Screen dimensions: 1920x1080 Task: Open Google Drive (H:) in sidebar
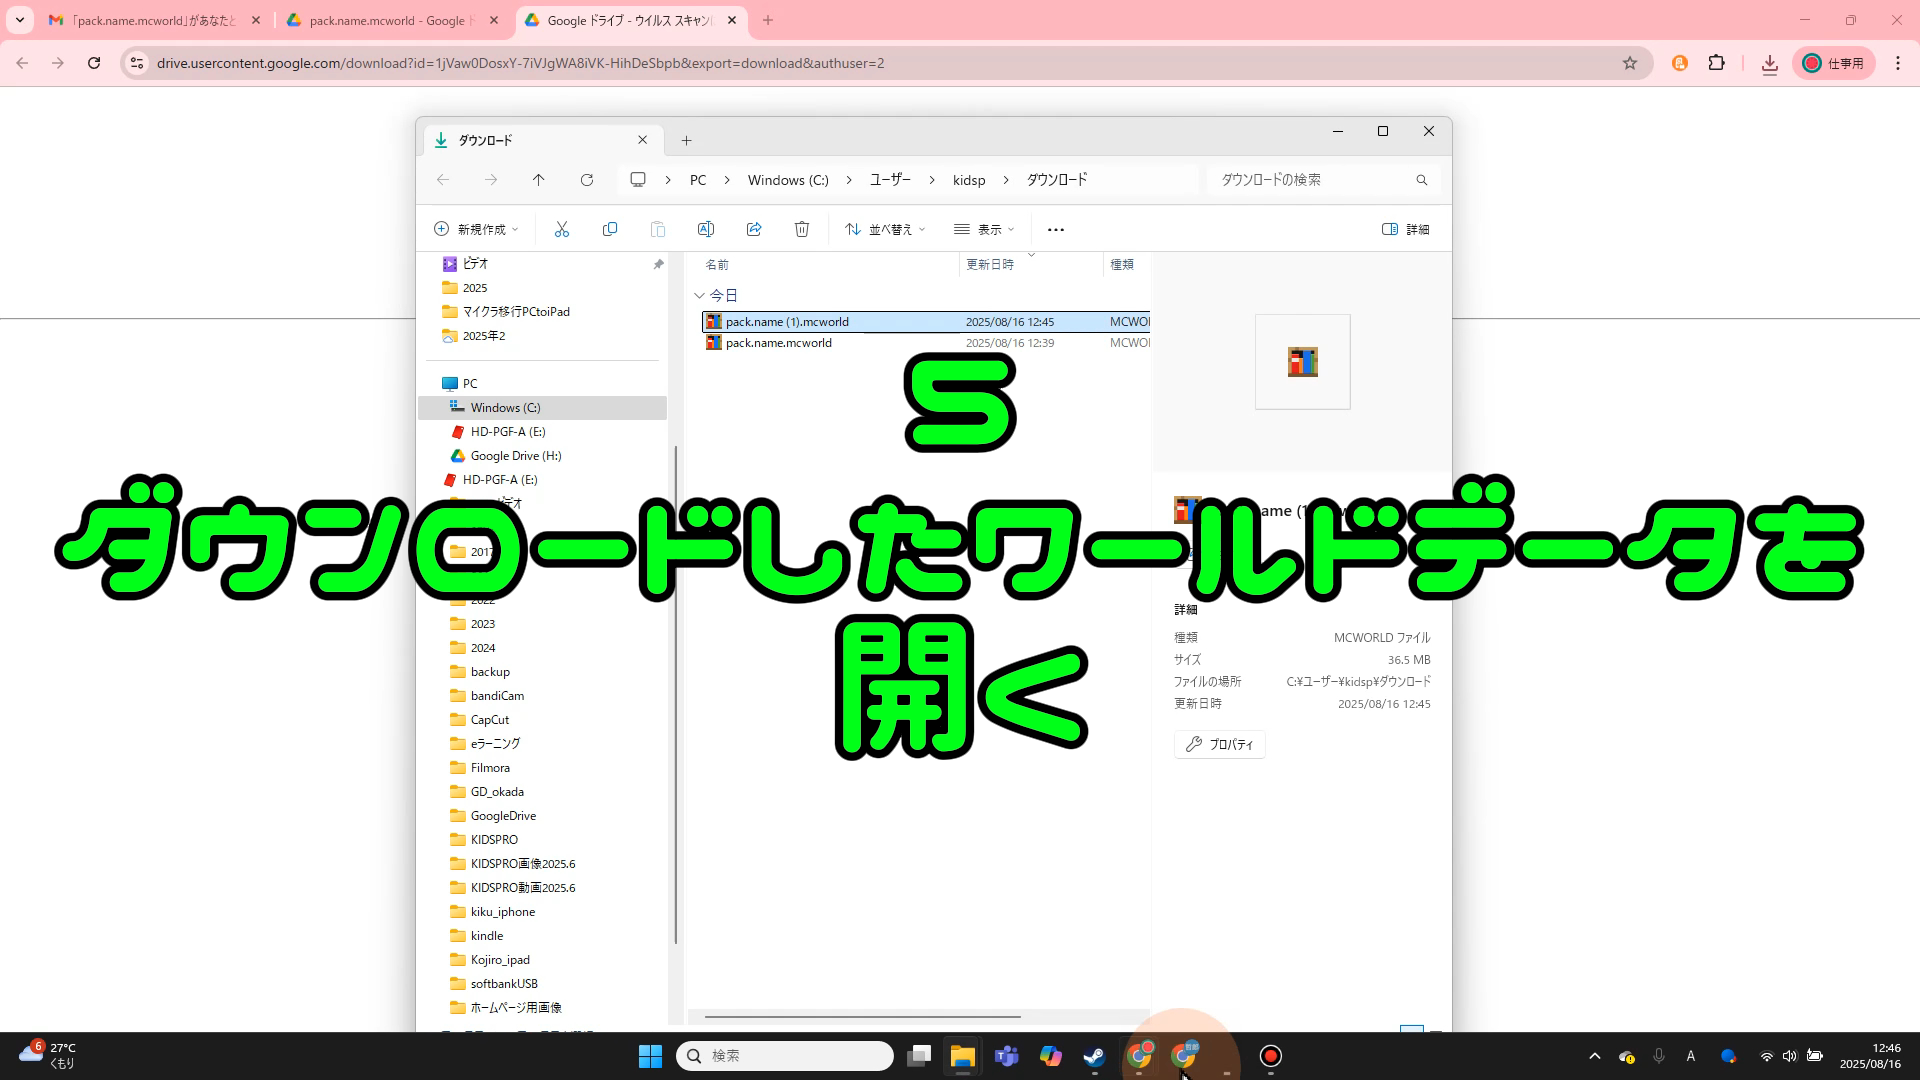[515, 456]
